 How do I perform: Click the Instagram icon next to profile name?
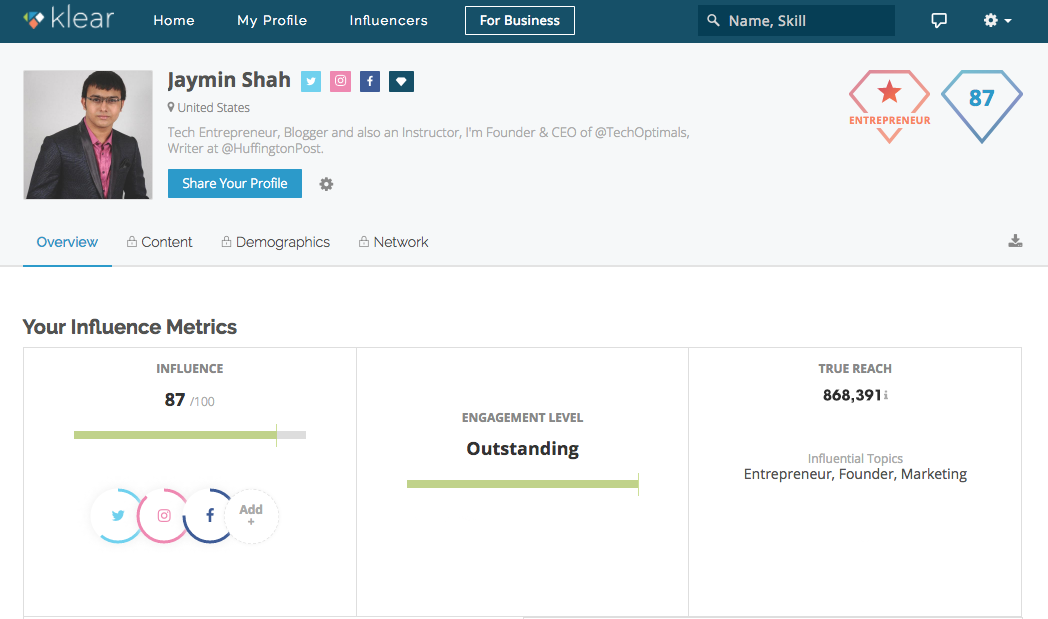click(x=341, y=82)
